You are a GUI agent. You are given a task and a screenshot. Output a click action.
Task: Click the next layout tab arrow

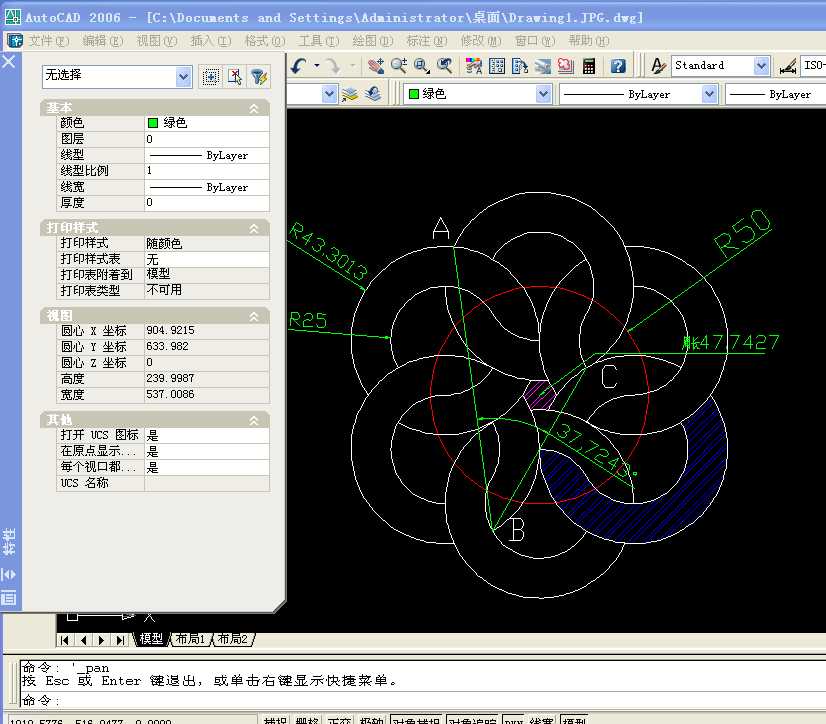click(102, 640)
